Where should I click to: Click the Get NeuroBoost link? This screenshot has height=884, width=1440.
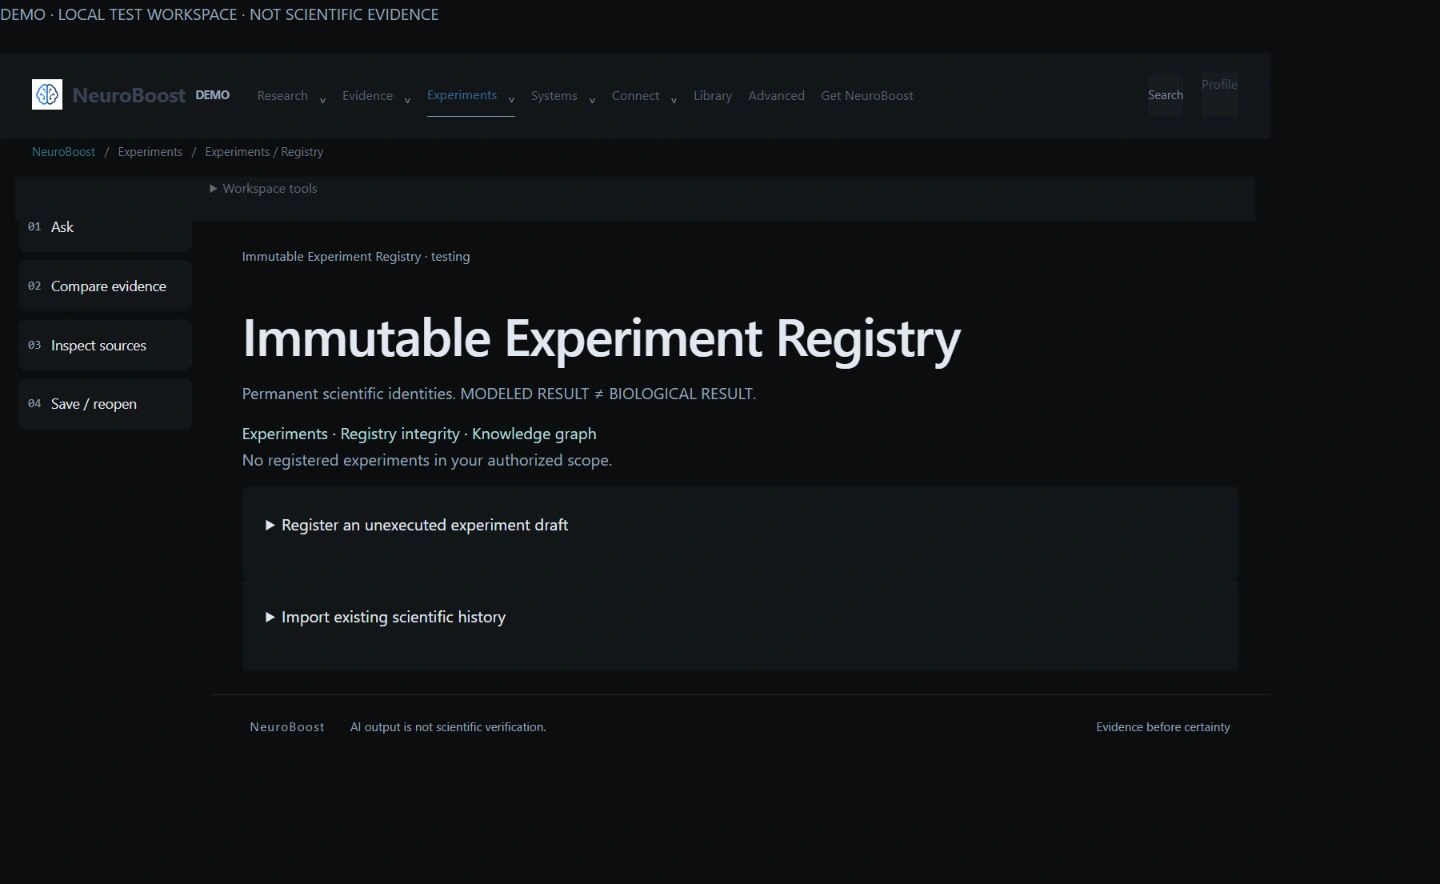(x=867, y=96)
